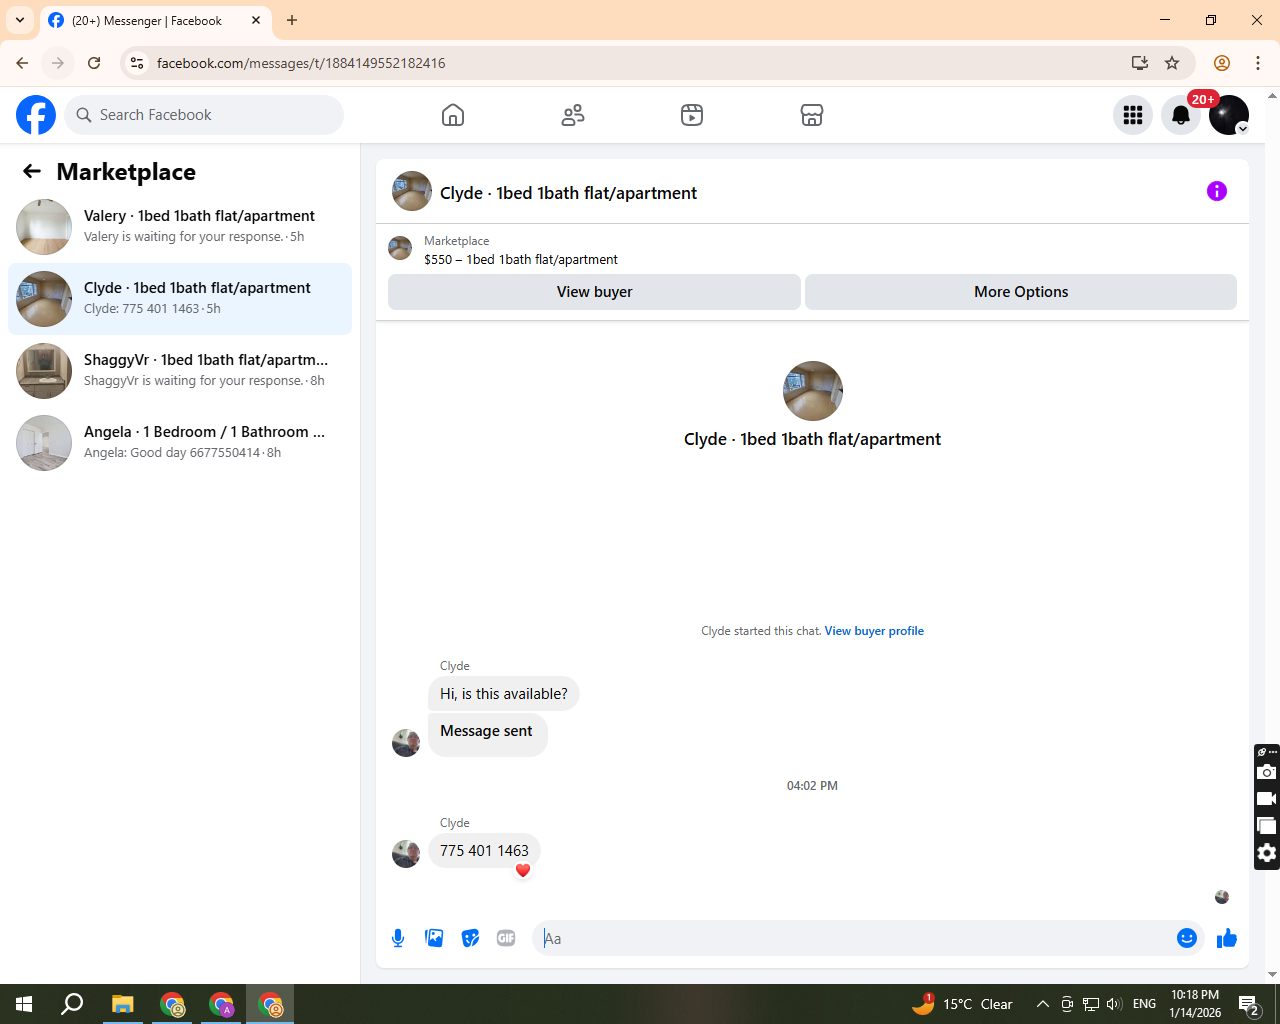Click the '775 401 1463' message bubble
The height and width of the screenshot is (1024, 1280).
(484, 851)
